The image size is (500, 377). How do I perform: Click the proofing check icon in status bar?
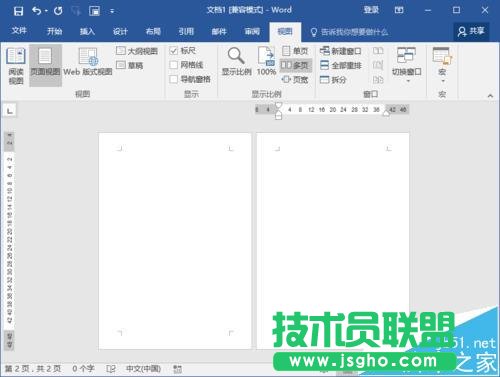(x=111, y=369)
